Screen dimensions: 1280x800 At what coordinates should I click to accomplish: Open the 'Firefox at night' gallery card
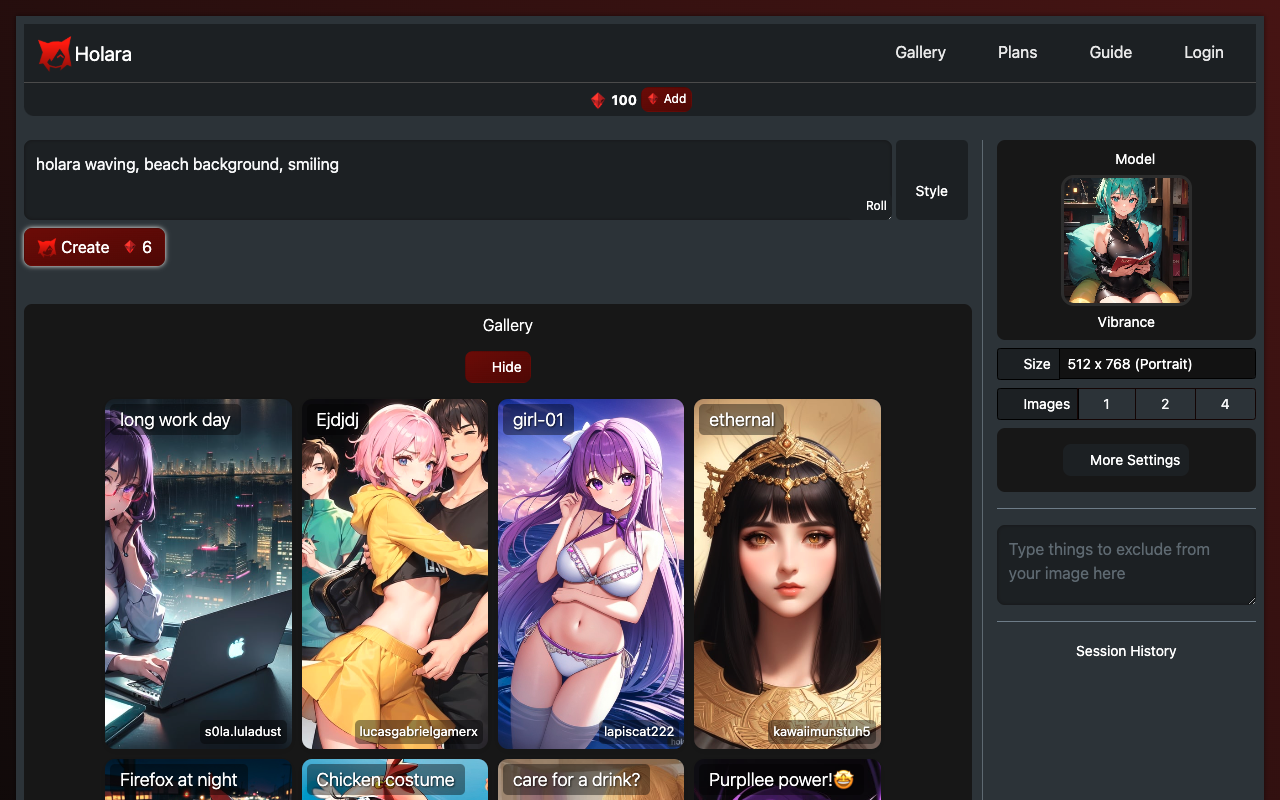pos(198,780)
